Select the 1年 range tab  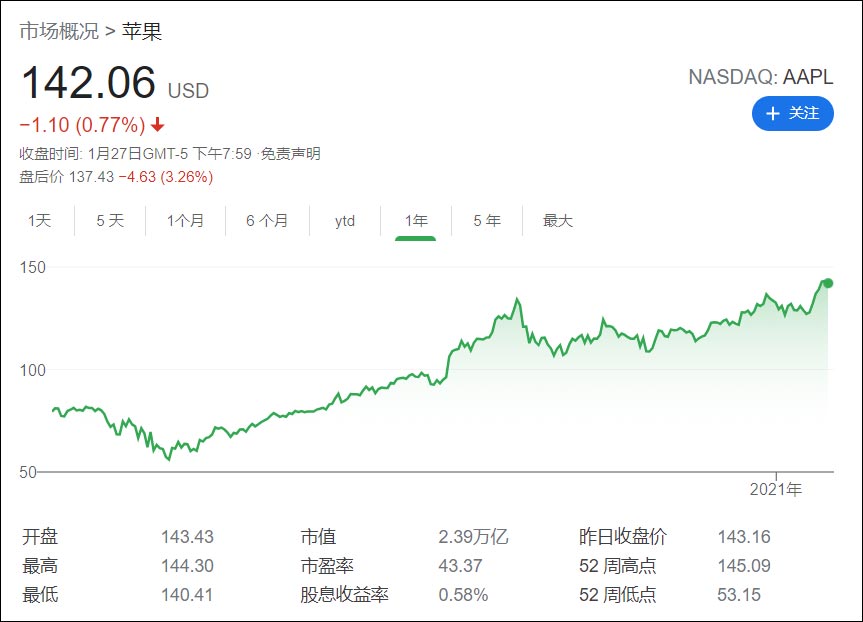point(416,221)
